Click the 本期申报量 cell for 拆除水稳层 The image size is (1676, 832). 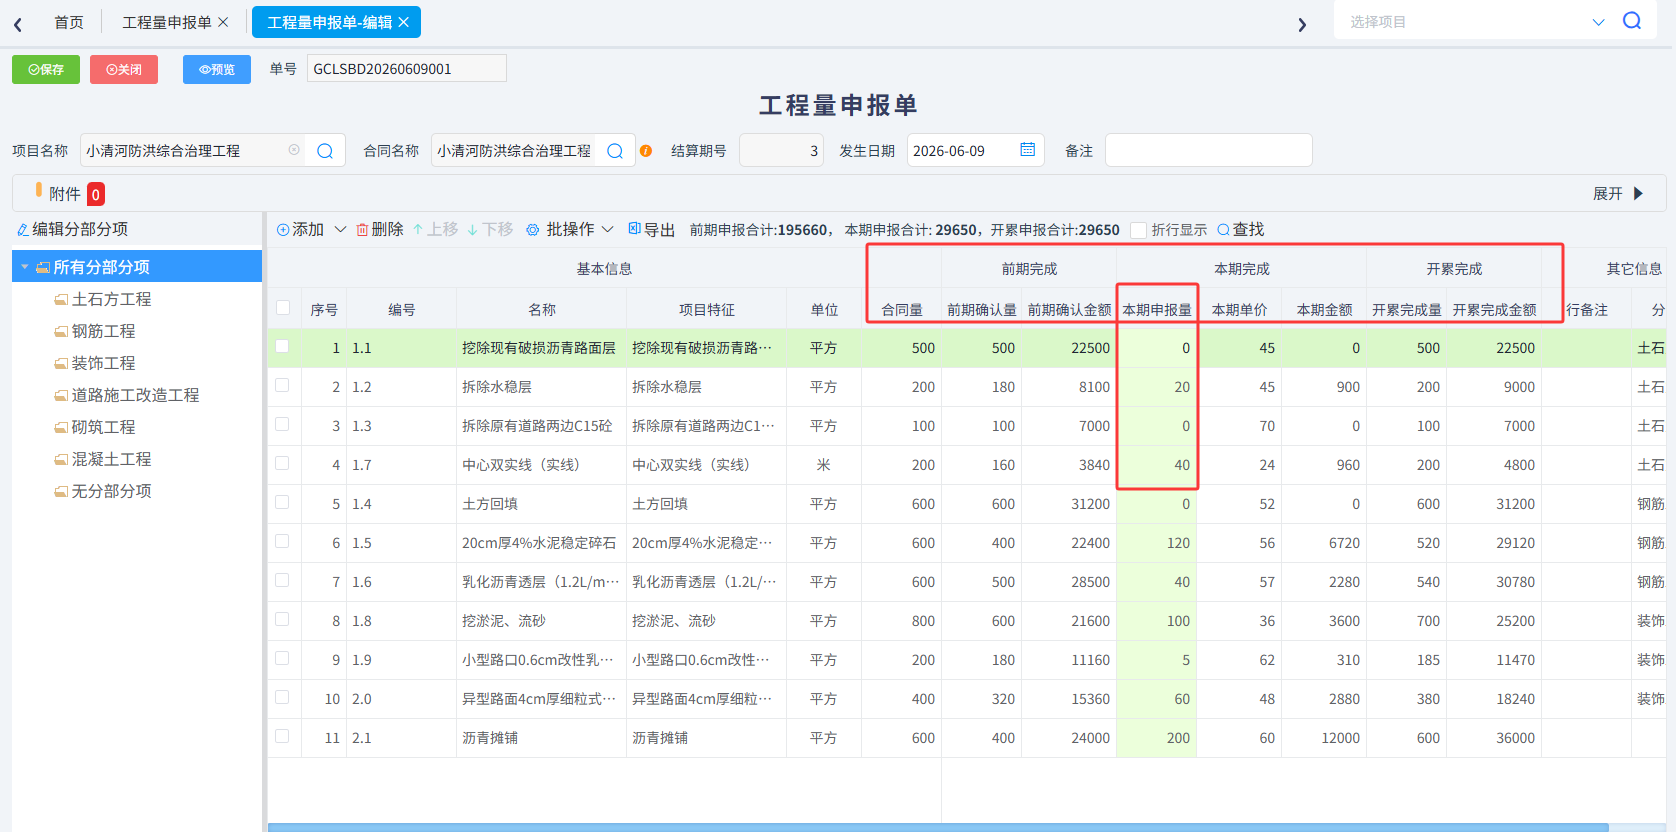[x=1157, y=387]
